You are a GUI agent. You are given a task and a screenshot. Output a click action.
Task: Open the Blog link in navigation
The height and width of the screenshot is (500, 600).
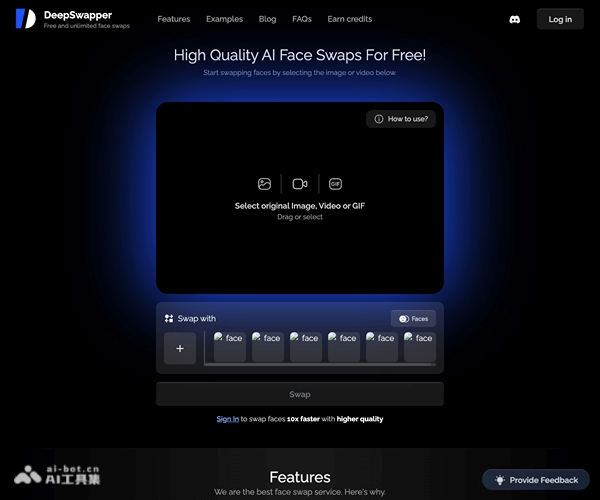(267, 19)
